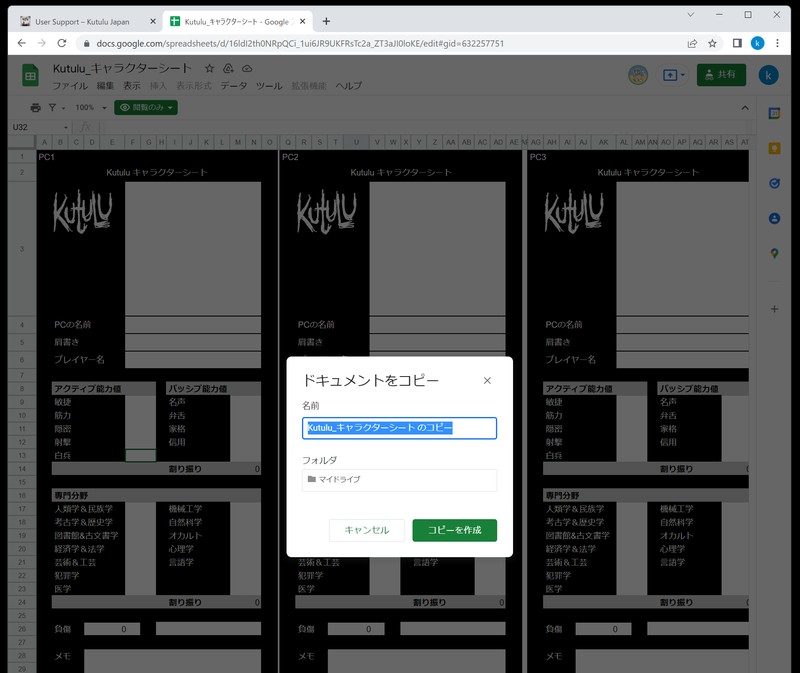This screenshot has height=673, width=800.
Task: Click the copy name input field
Action: click(399, 428)
